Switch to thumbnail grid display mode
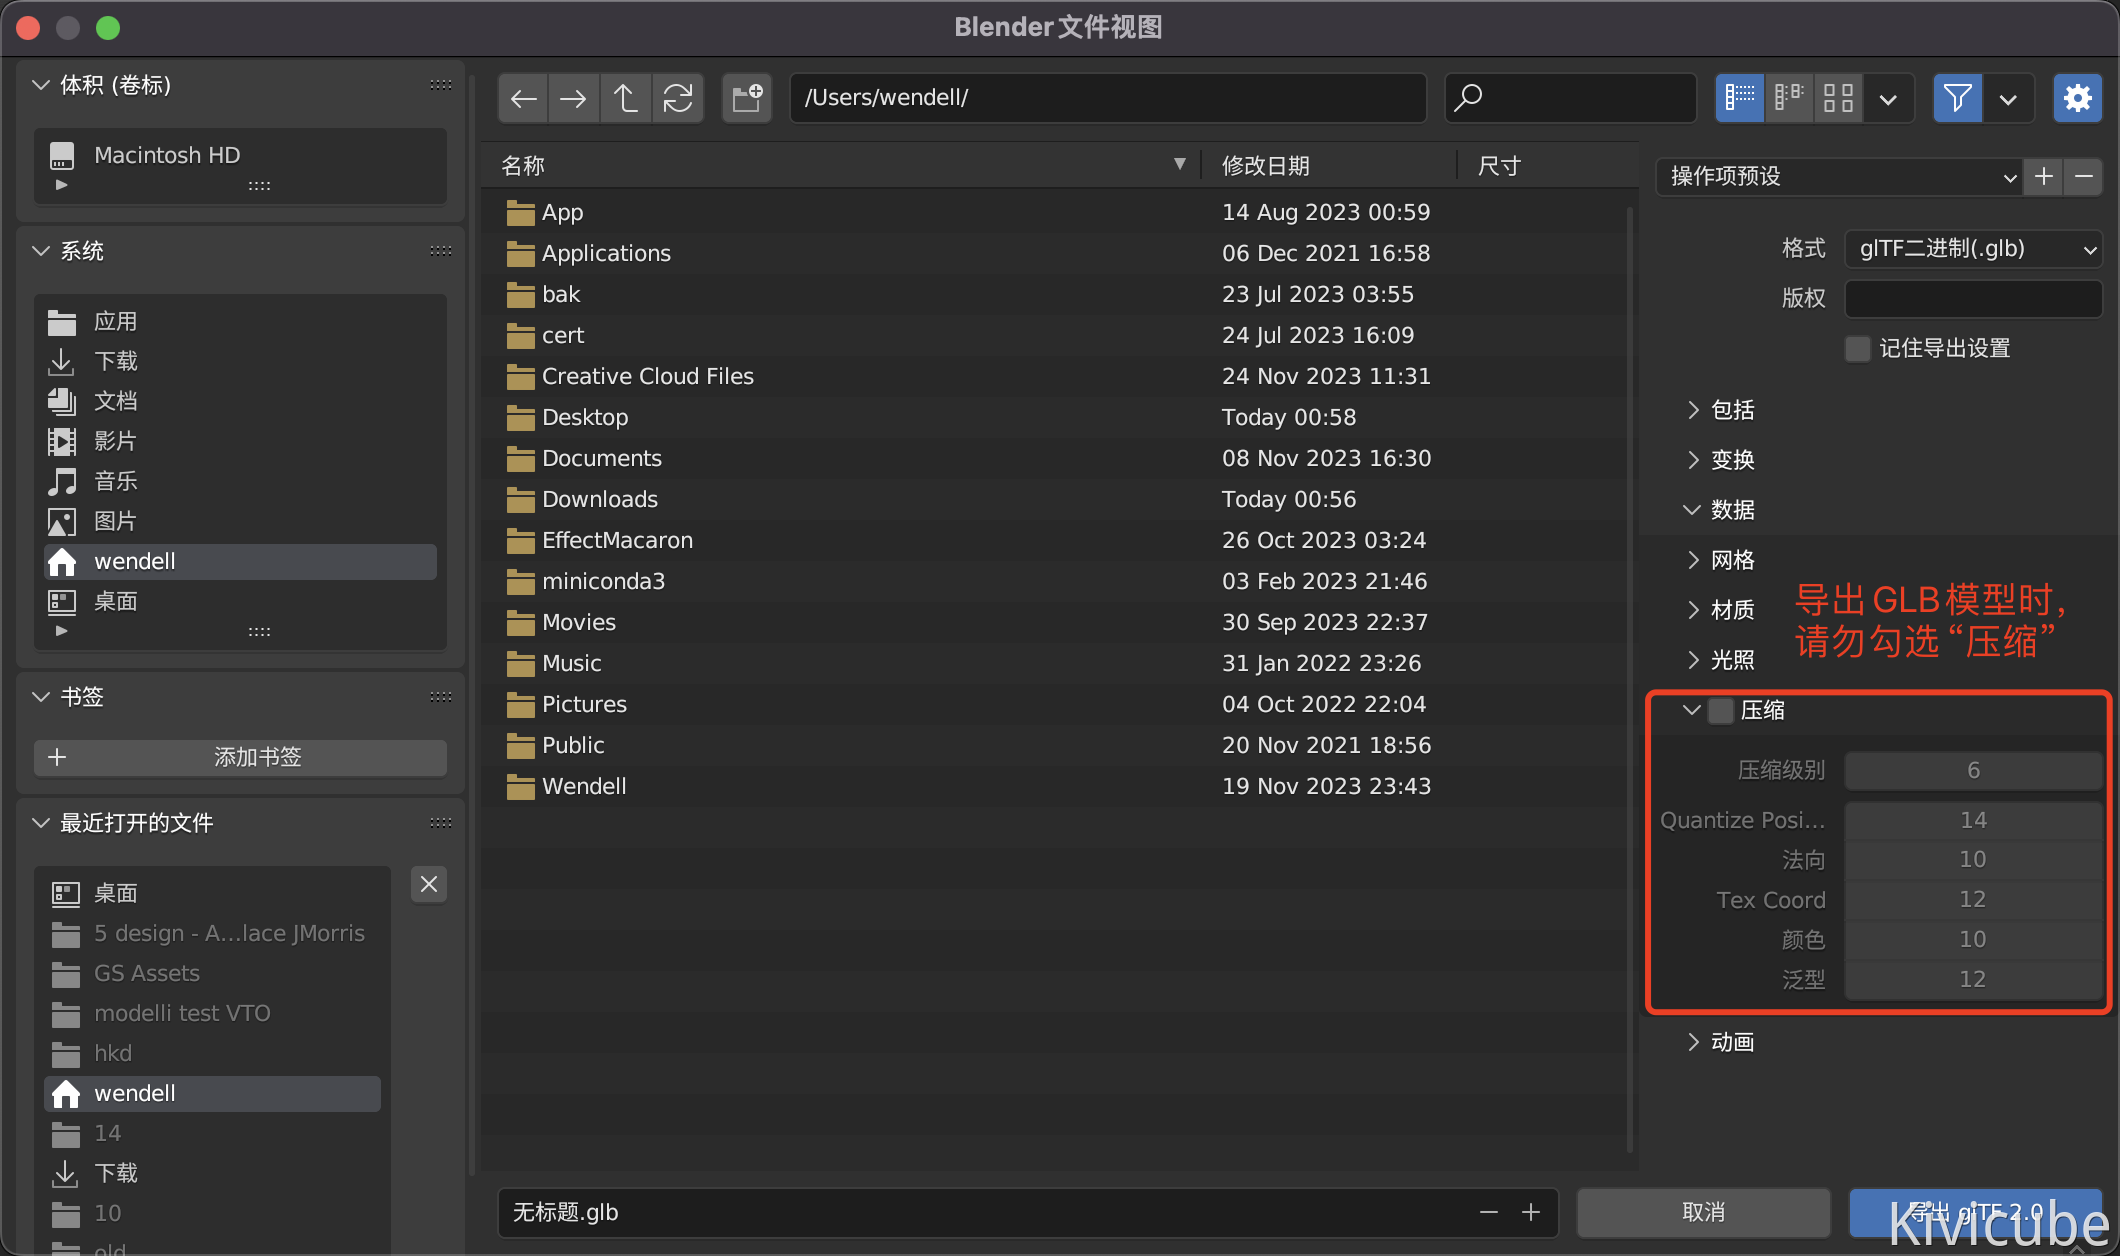 pos(1838,98)
